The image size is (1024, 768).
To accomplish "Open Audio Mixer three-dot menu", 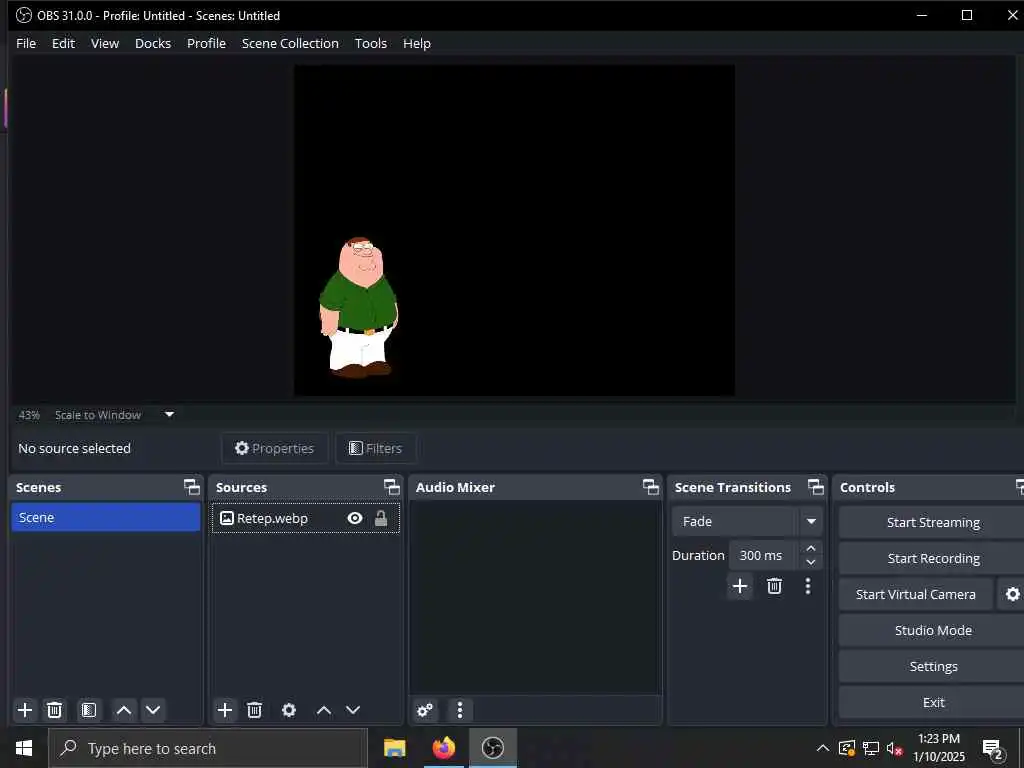I will click(x=460, y=710).
